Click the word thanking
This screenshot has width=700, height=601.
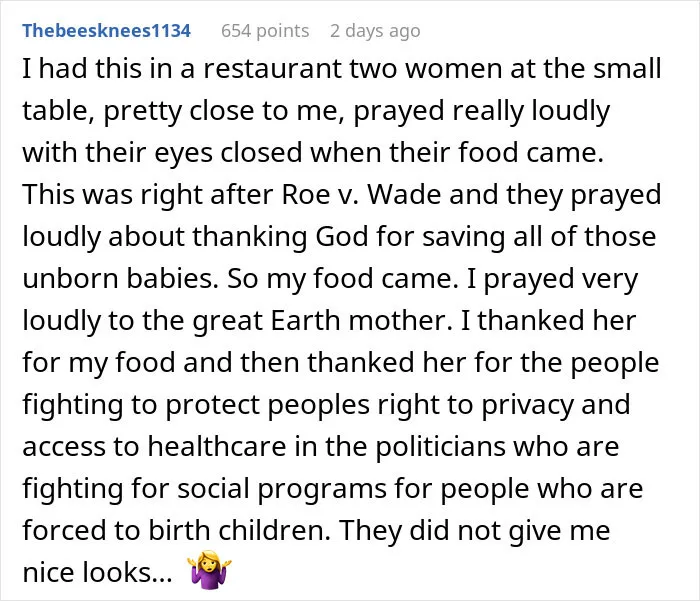250,238
